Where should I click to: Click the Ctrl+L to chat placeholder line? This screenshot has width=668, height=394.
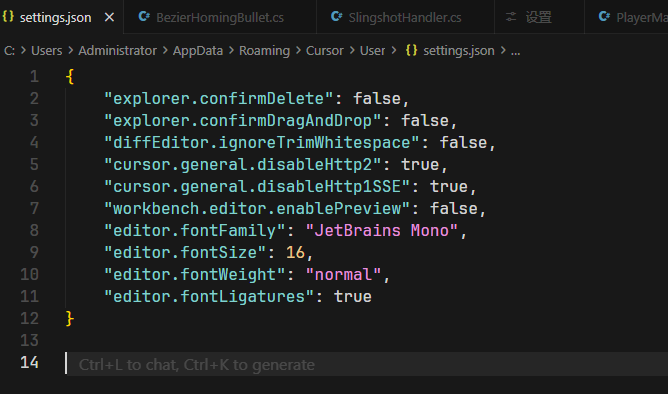coord(197,365)
